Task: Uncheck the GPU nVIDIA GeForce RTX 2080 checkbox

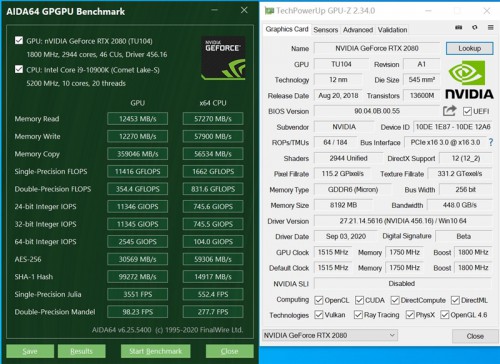Action: (x=19, y=41)
